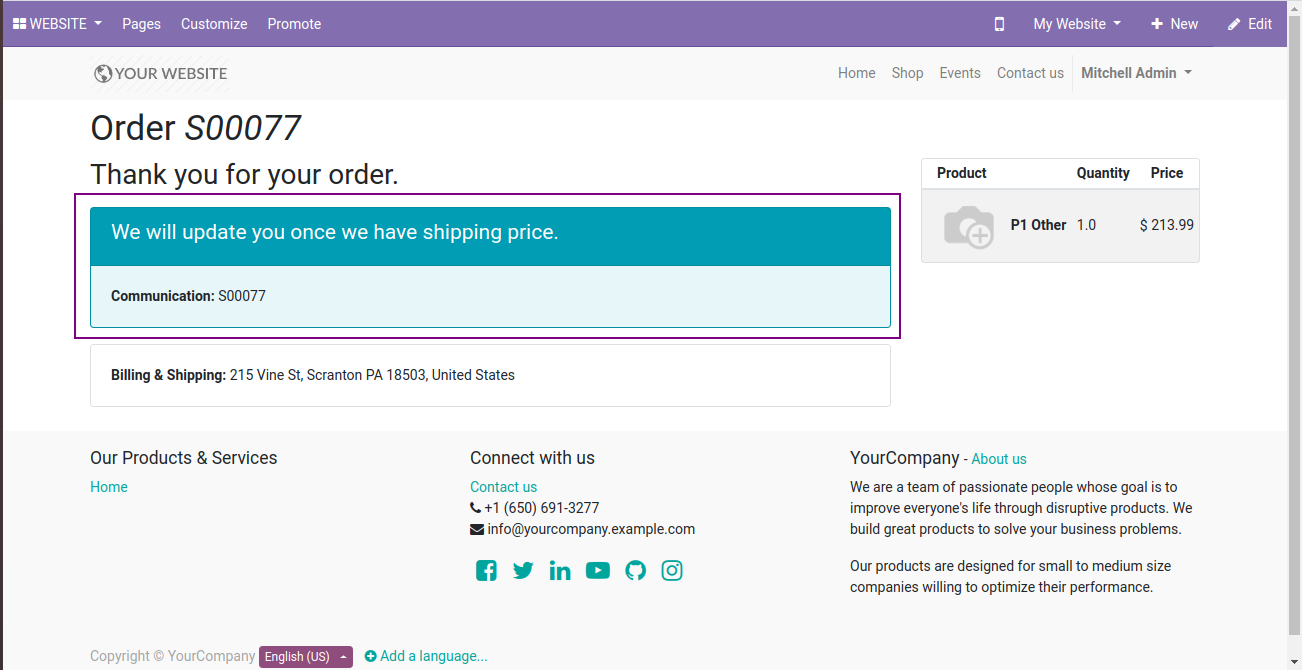Expand the My Website dropdown
Viewport: 1302px width, 670px height.
click(x=1076, y=24)
